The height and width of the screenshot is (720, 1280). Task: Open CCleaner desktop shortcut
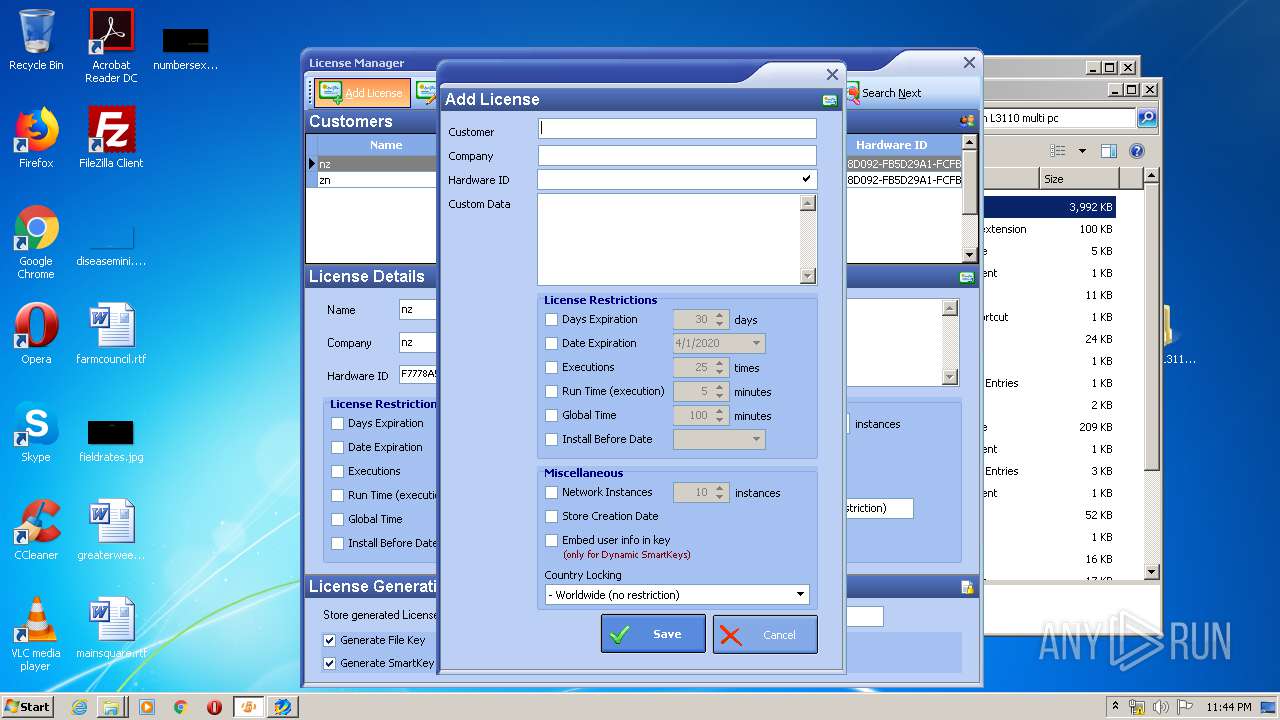pos(36,530)
